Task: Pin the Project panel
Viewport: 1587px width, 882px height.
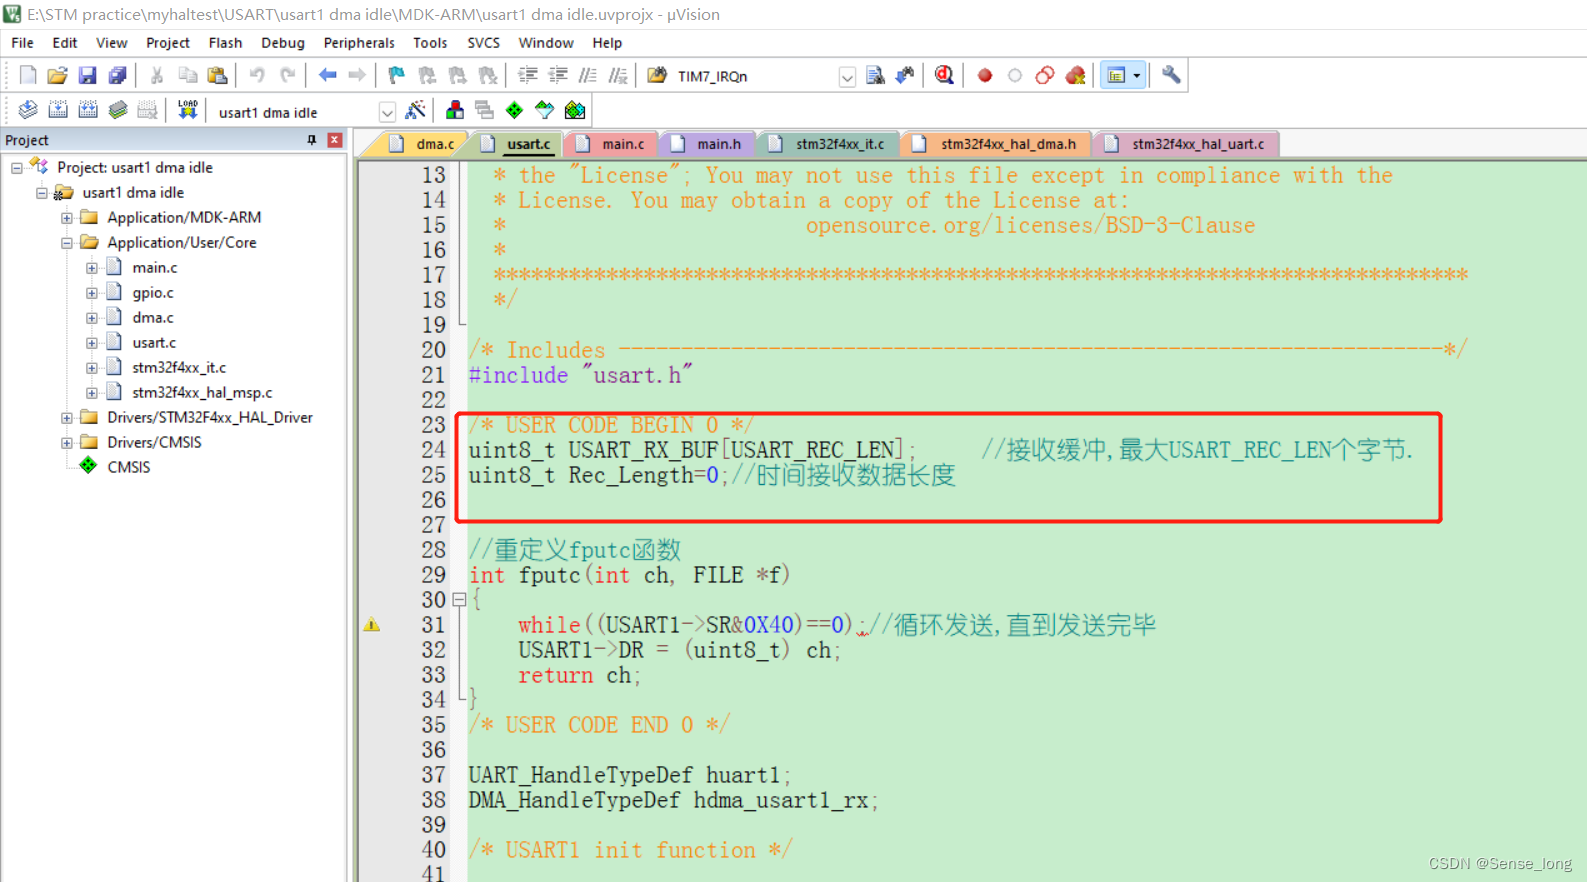Action: click(x=312, y=140)
